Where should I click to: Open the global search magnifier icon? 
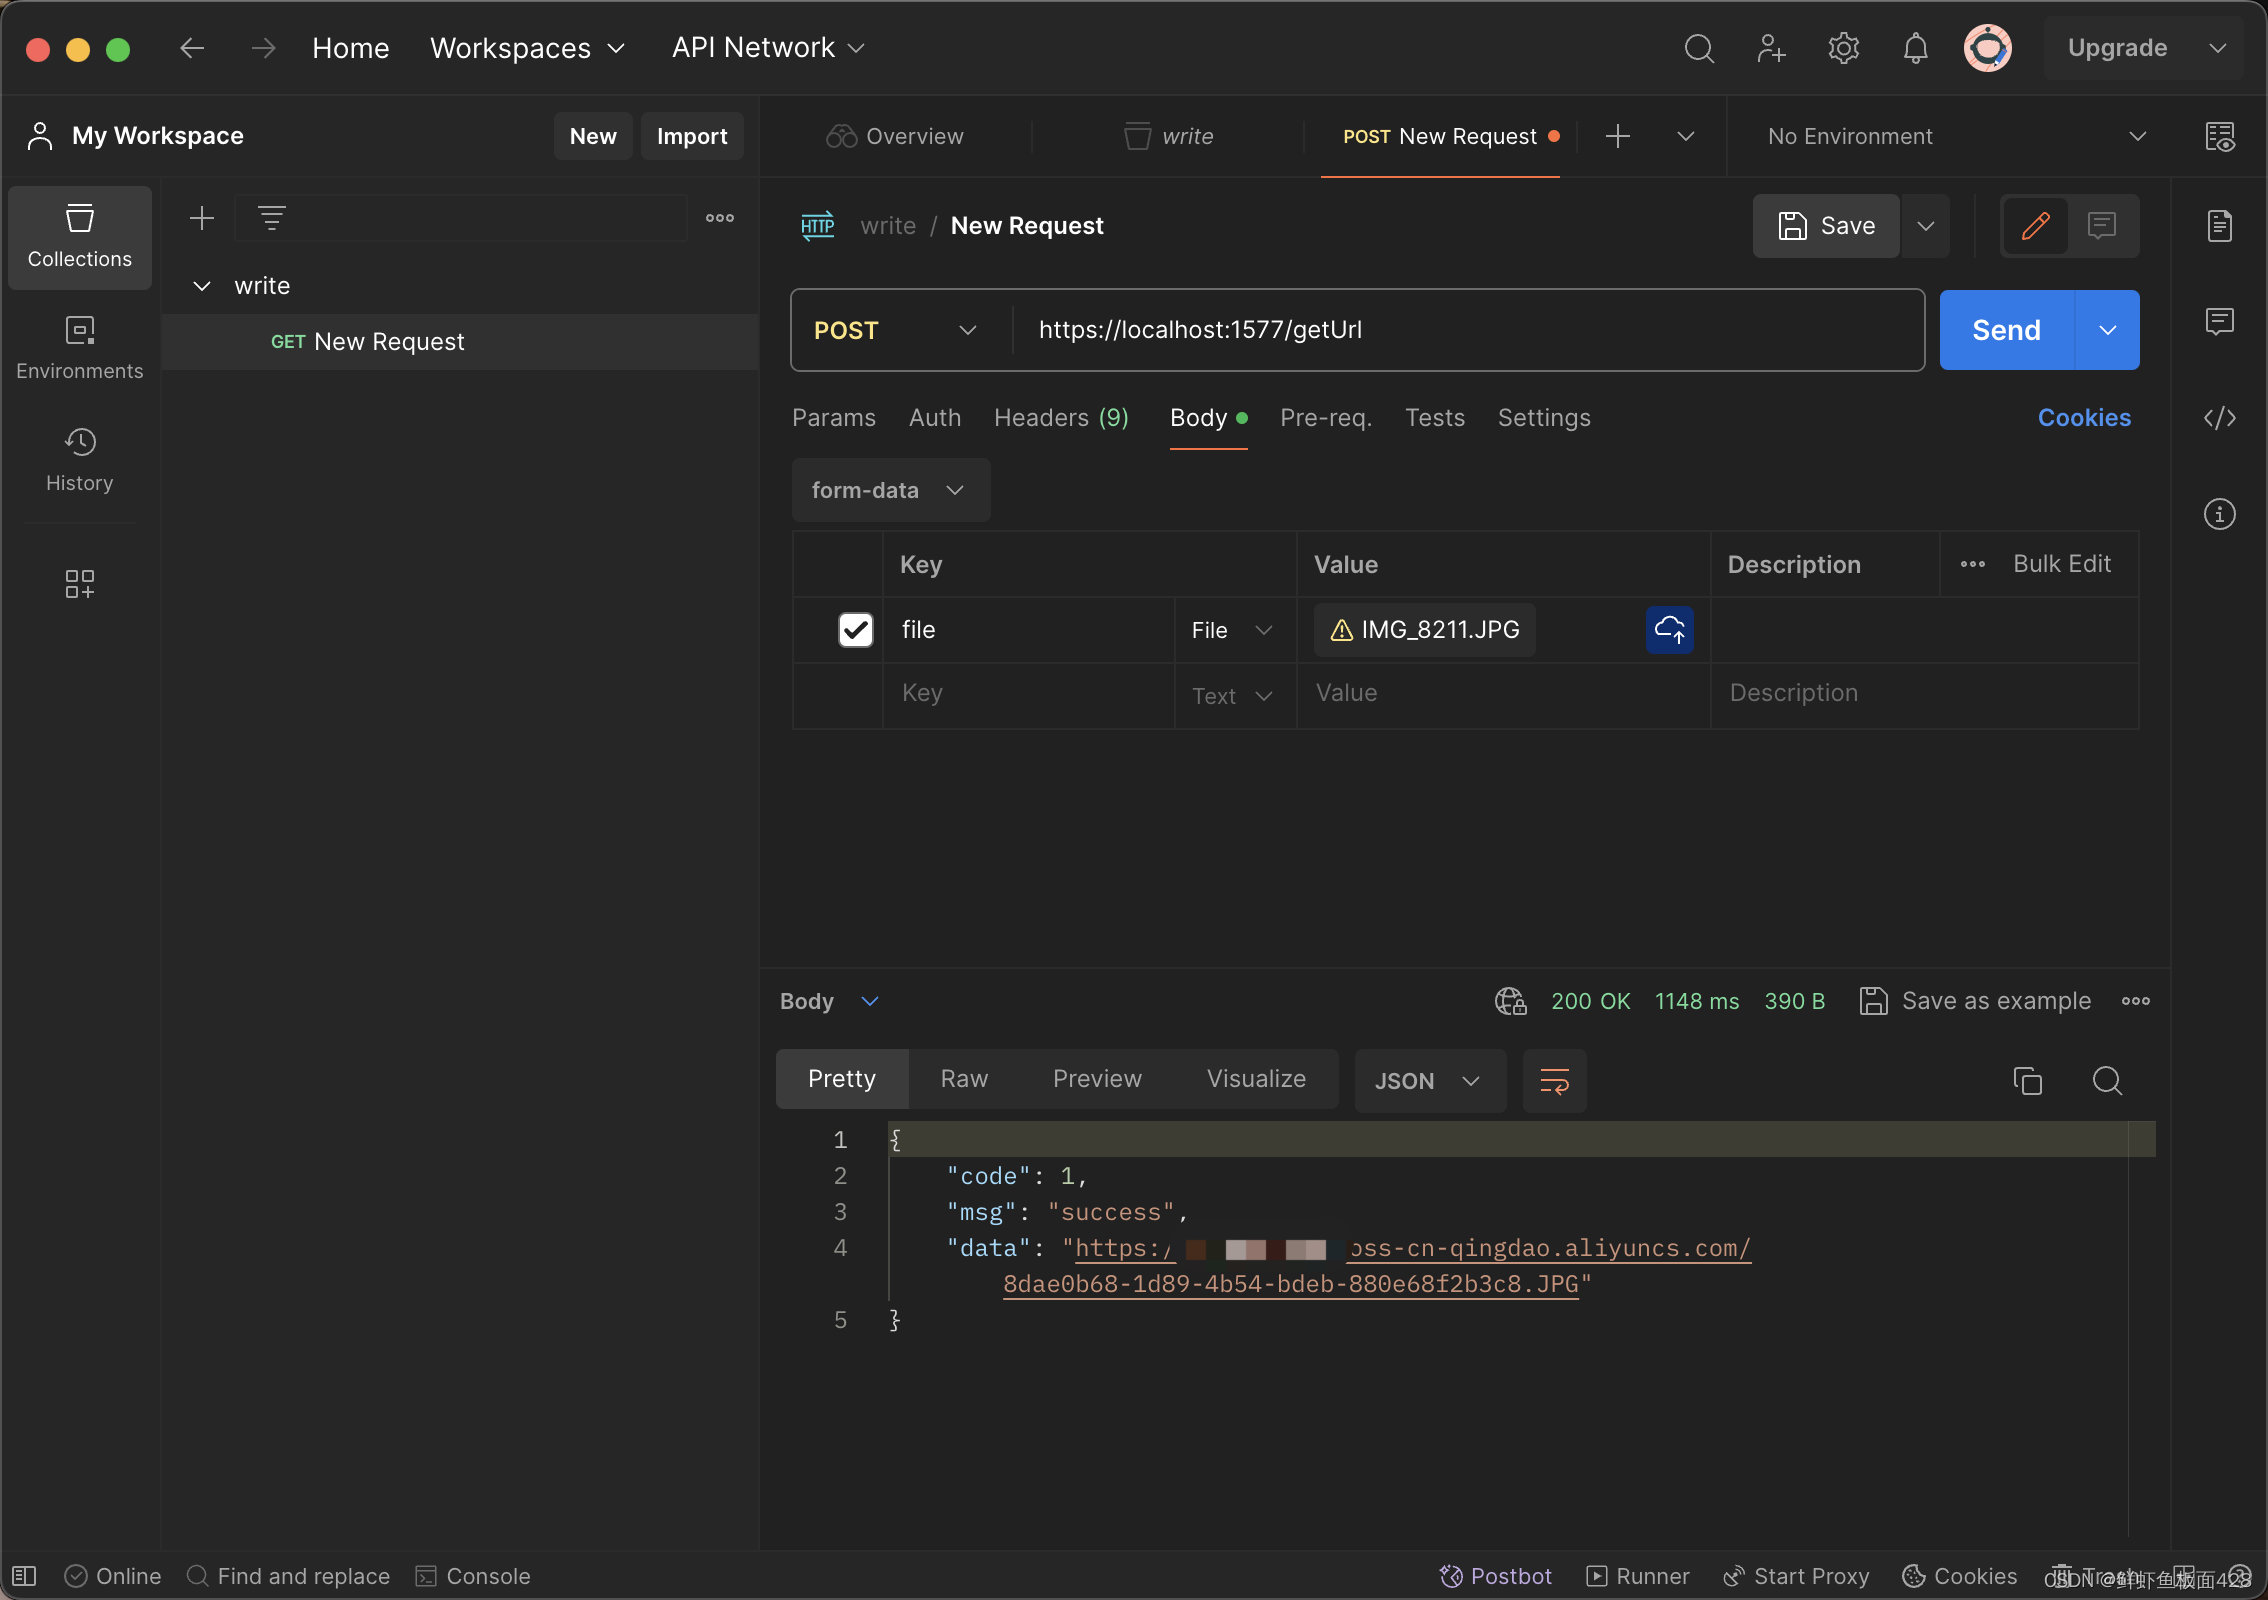pyautogui.click(x=1699, y=48)
